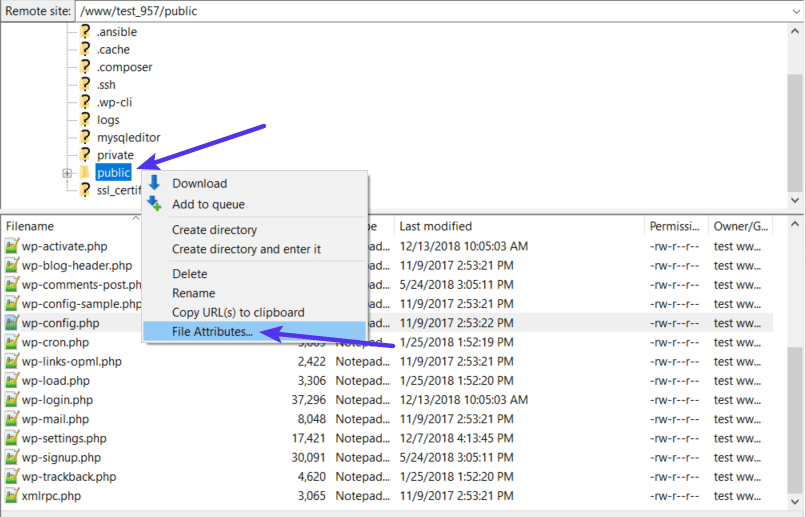806x517 pixels.
Task: Click the xmlrpc.php file icon
Action: (x=12, y=496)
